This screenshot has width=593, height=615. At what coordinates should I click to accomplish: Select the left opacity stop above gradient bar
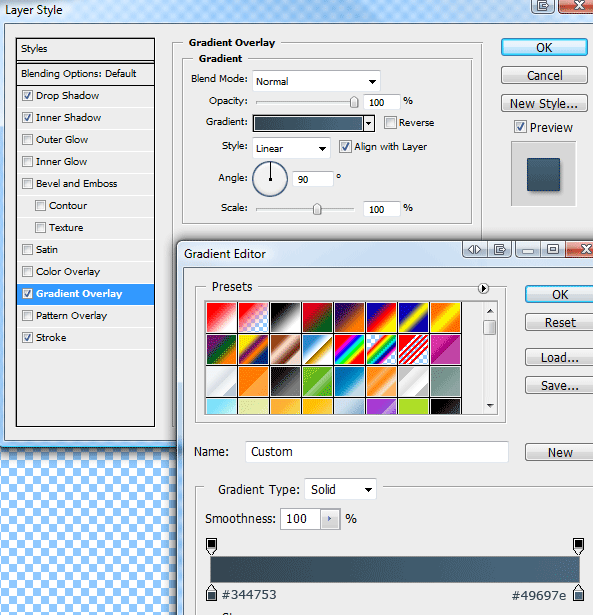[x=211, y=546]
